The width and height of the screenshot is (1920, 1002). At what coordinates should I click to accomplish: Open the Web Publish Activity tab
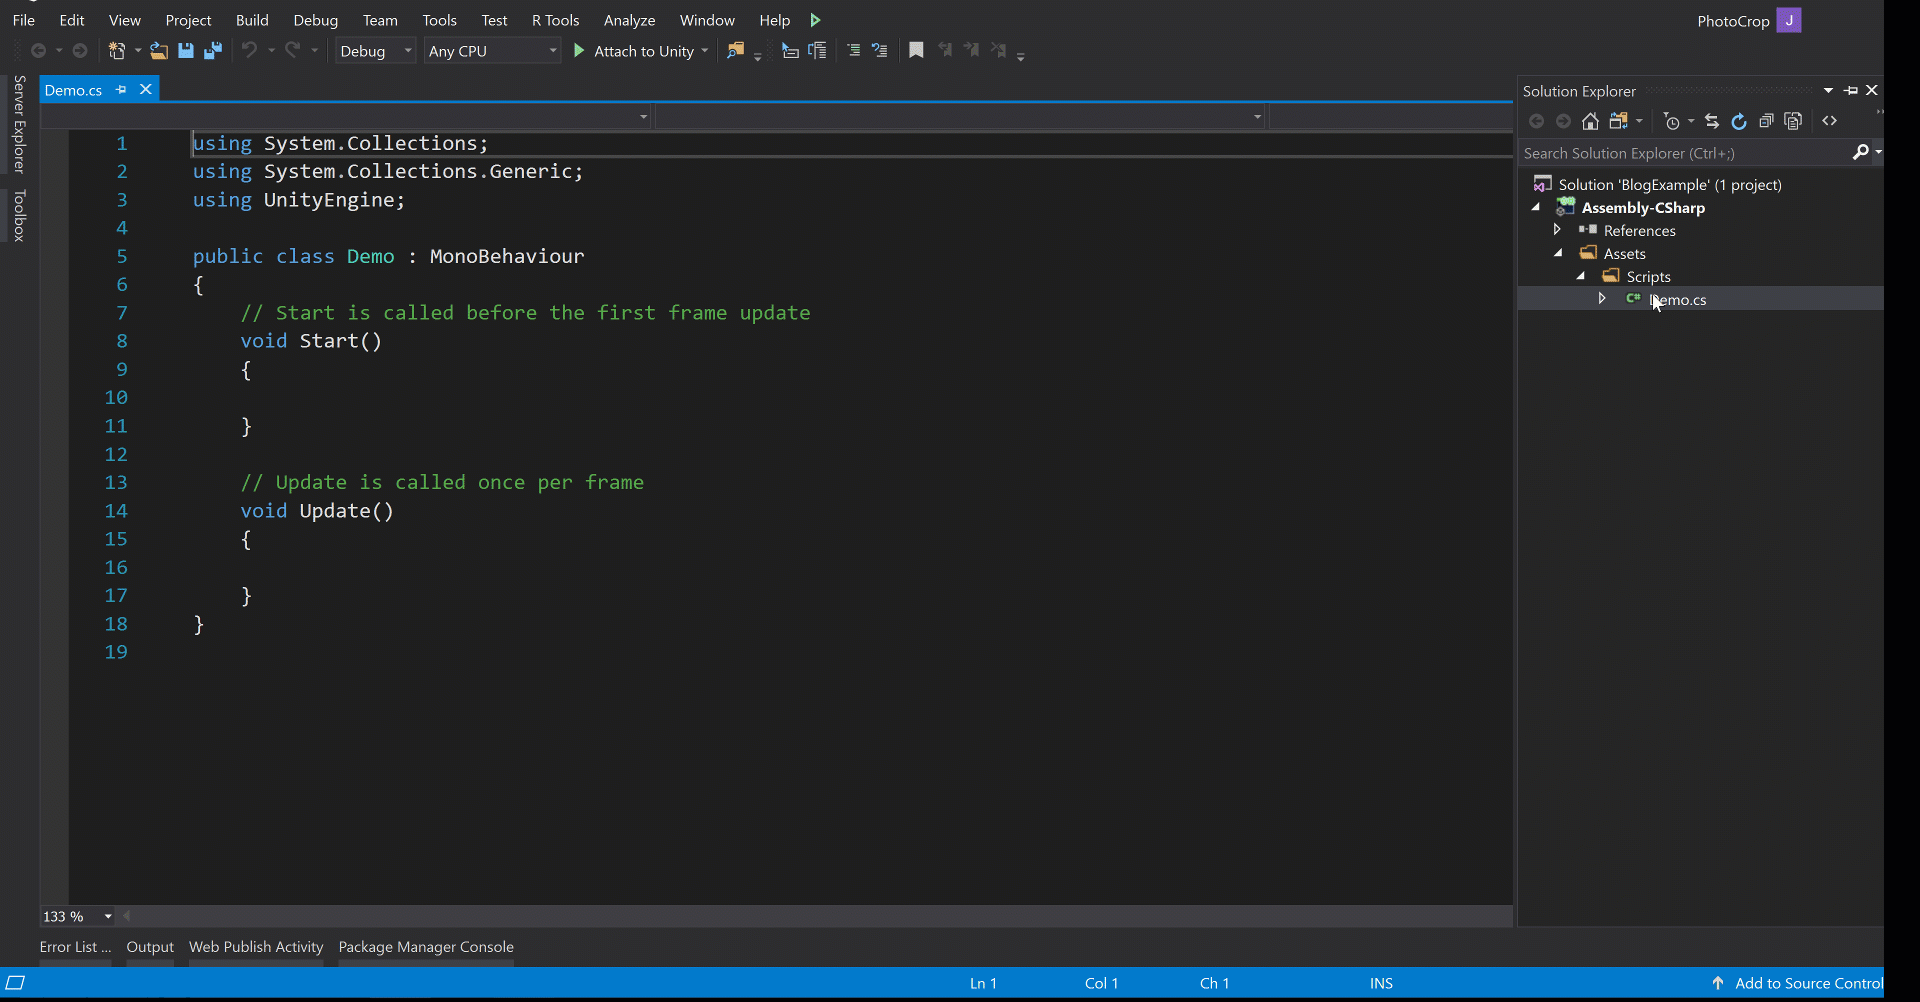tap(256, 946)
